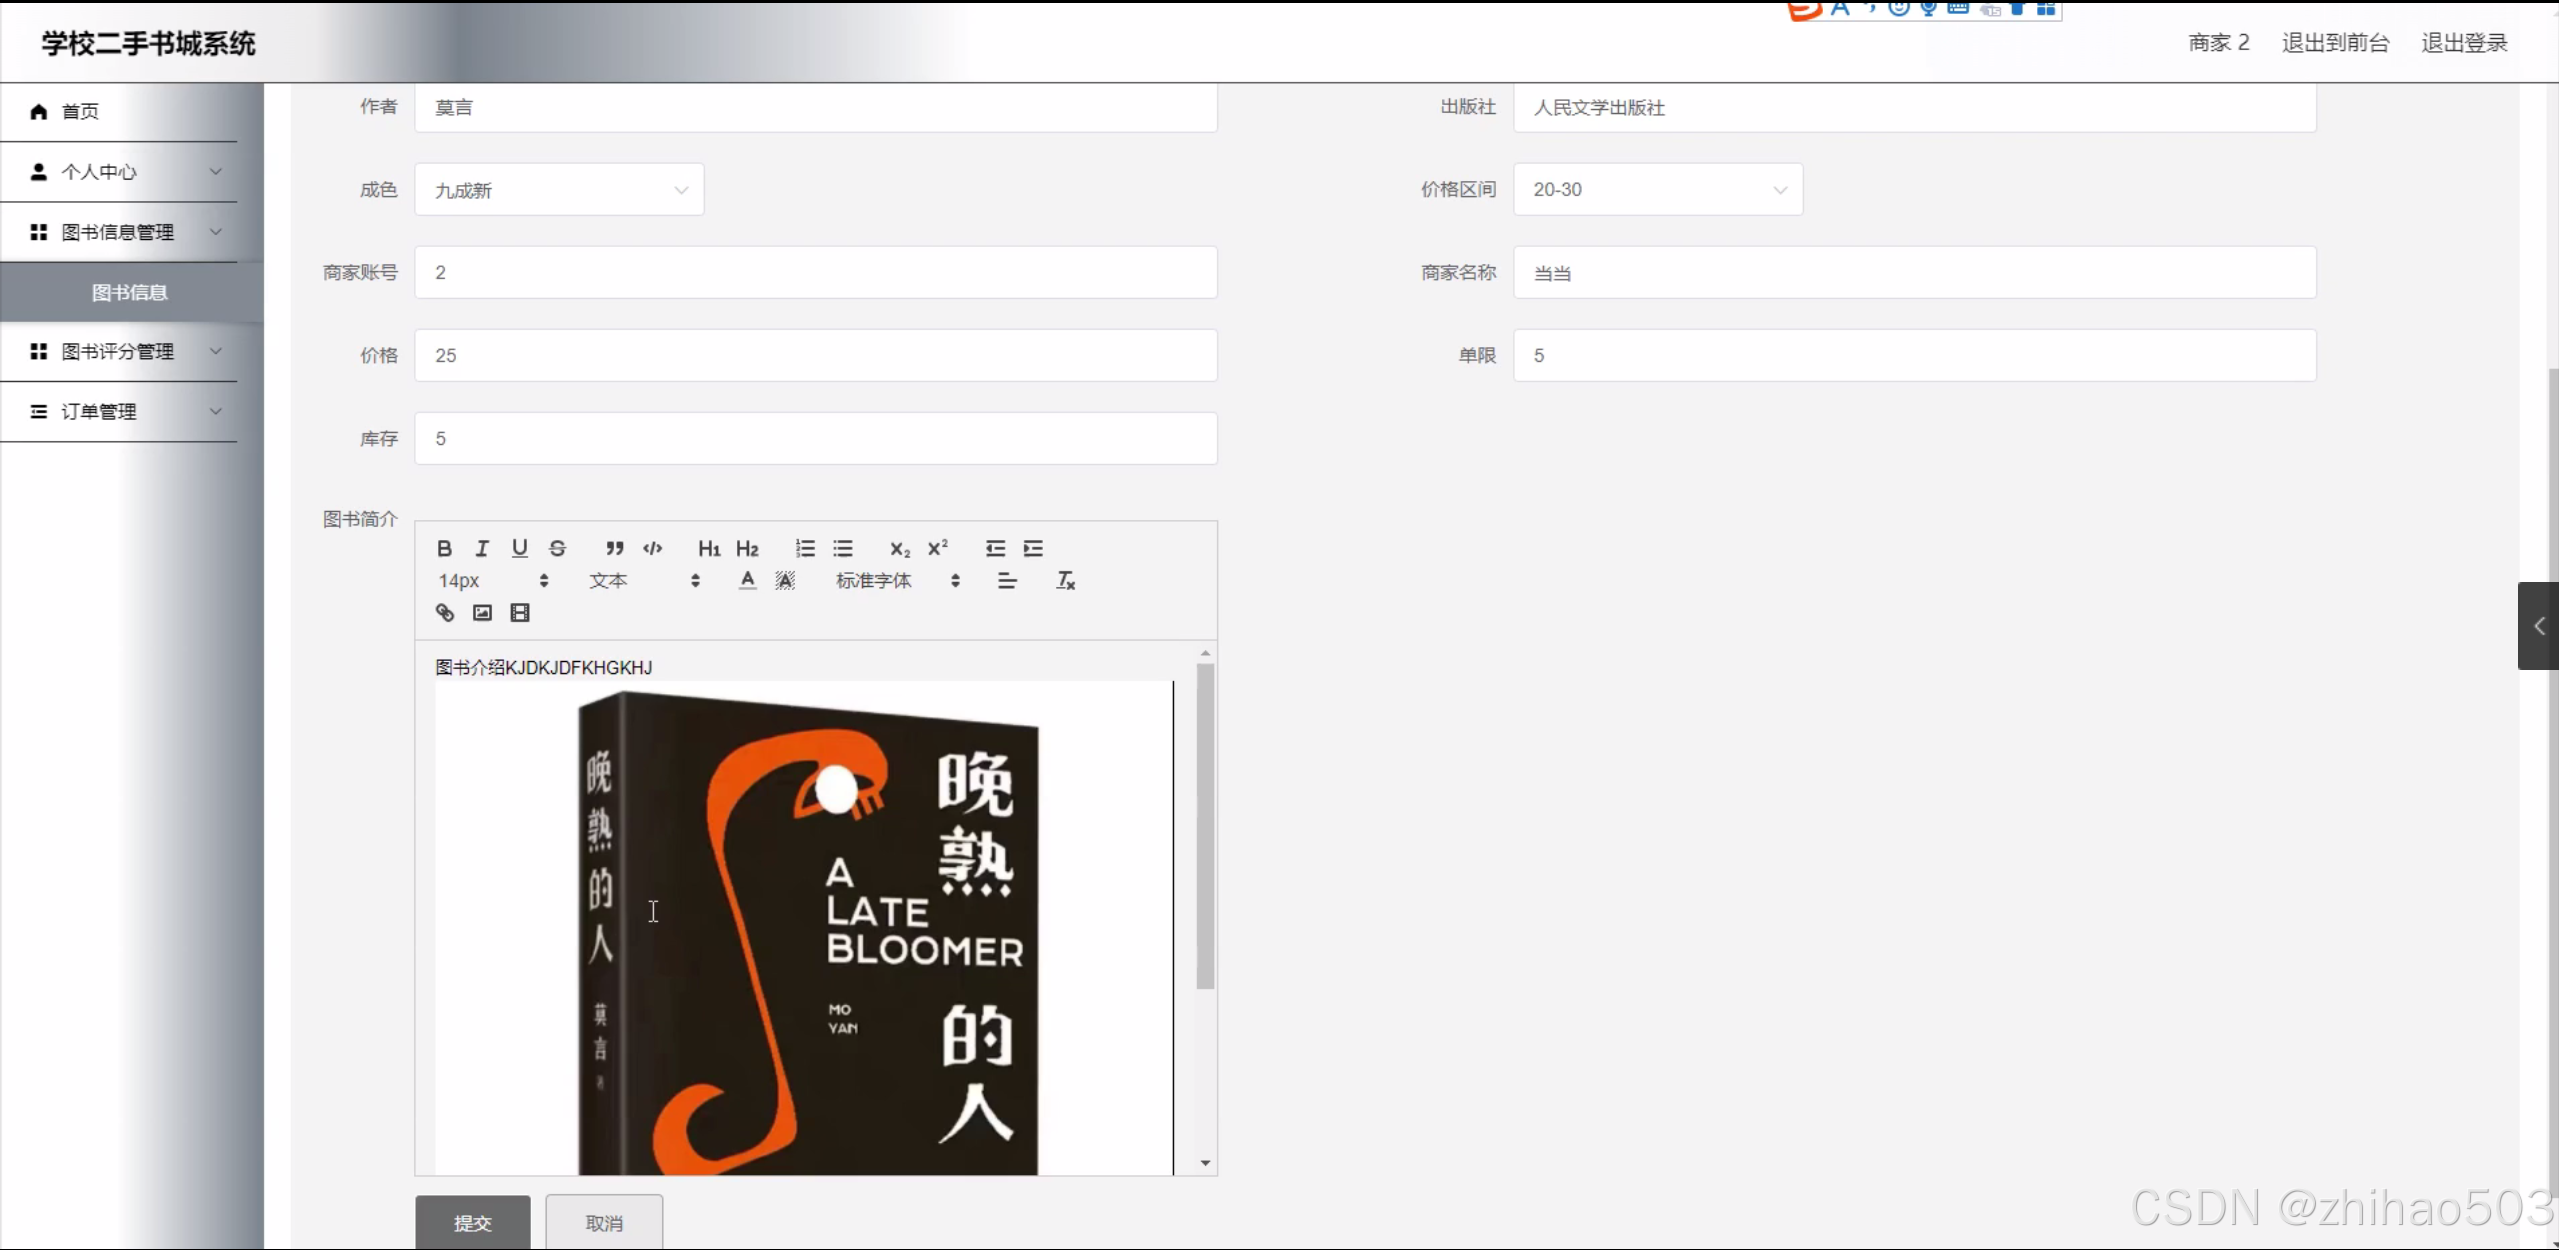Click the 提交 submit button
2559x1250 pixels.
[473, 1222]
